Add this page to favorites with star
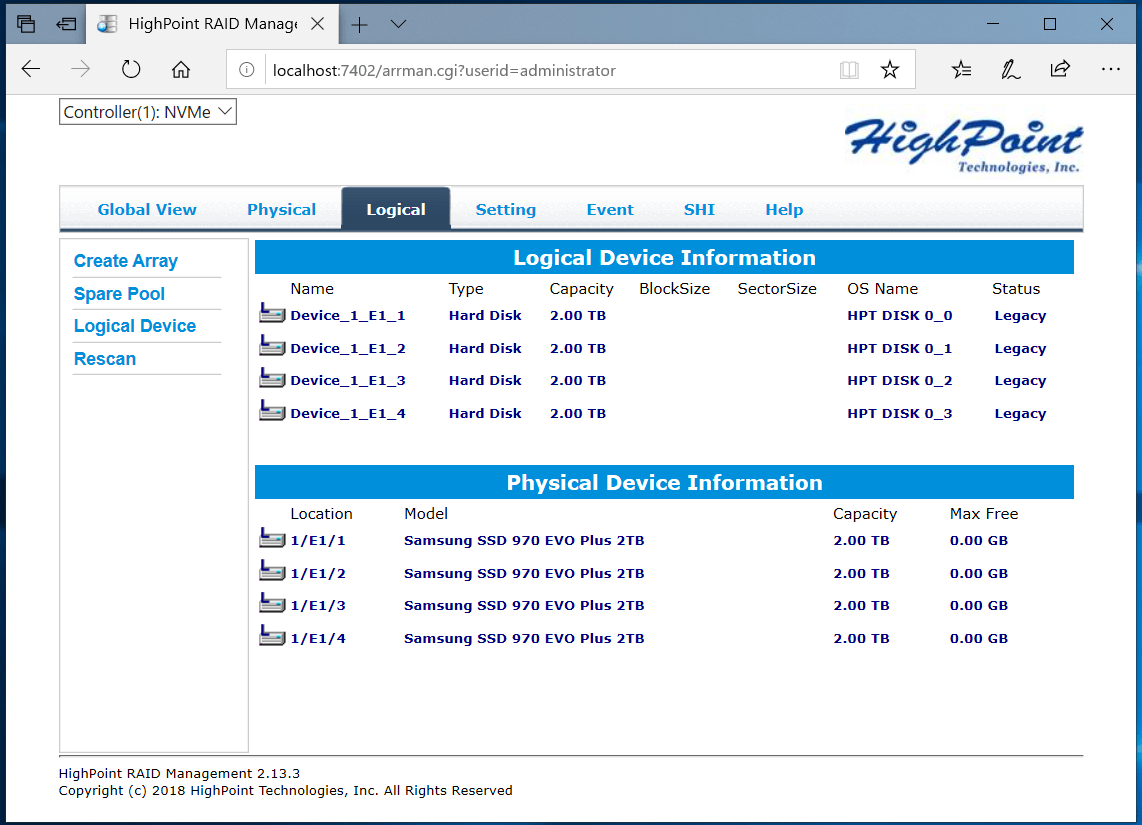The height and width of the screenshot is (825, 1142). 889,70
